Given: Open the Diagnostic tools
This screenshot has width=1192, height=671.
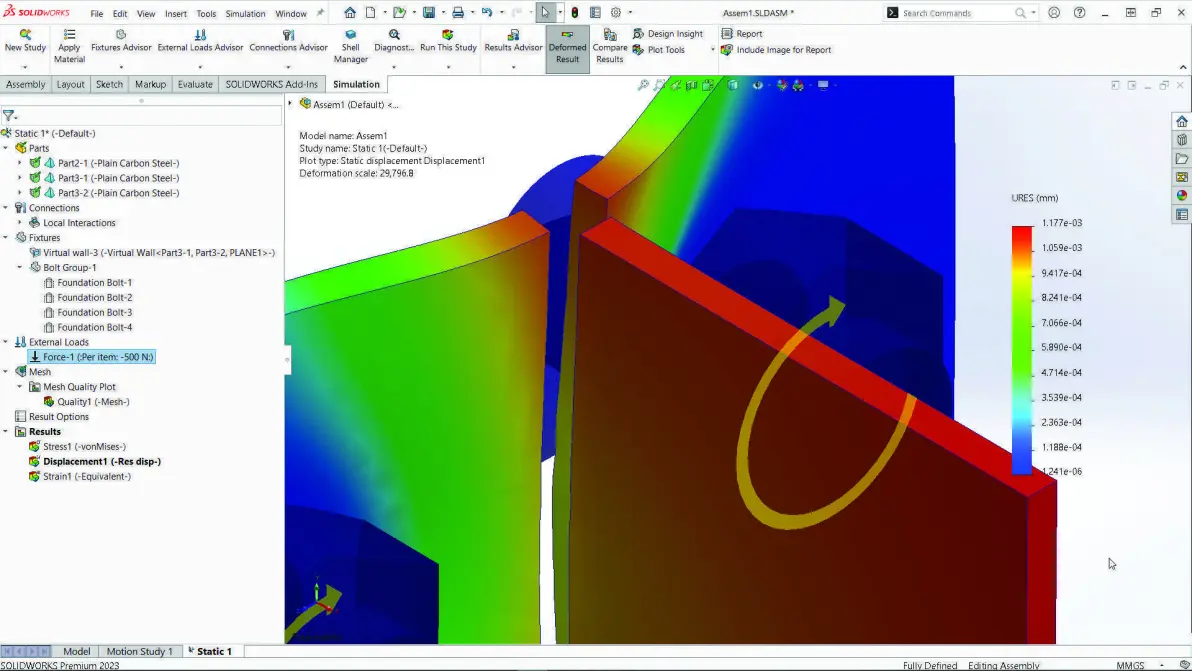Looking at the screenshot, I should [394, 40].
